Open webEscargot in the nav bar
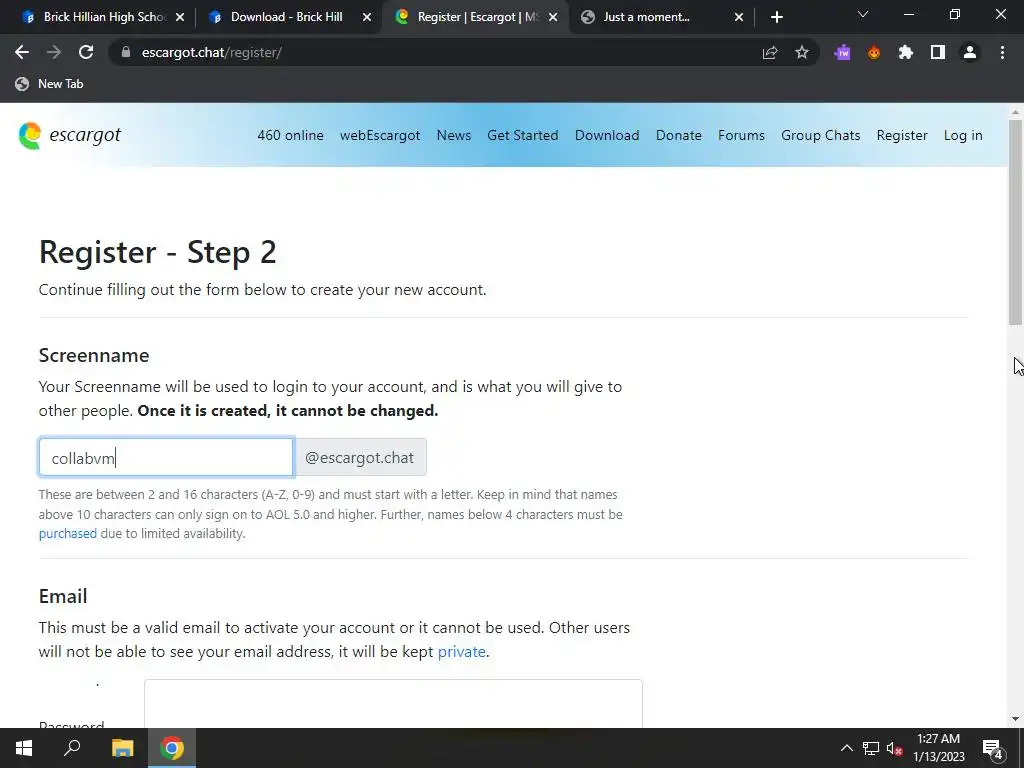The width and height of the screenshot is (1024, 768). [x=380, y=135]
